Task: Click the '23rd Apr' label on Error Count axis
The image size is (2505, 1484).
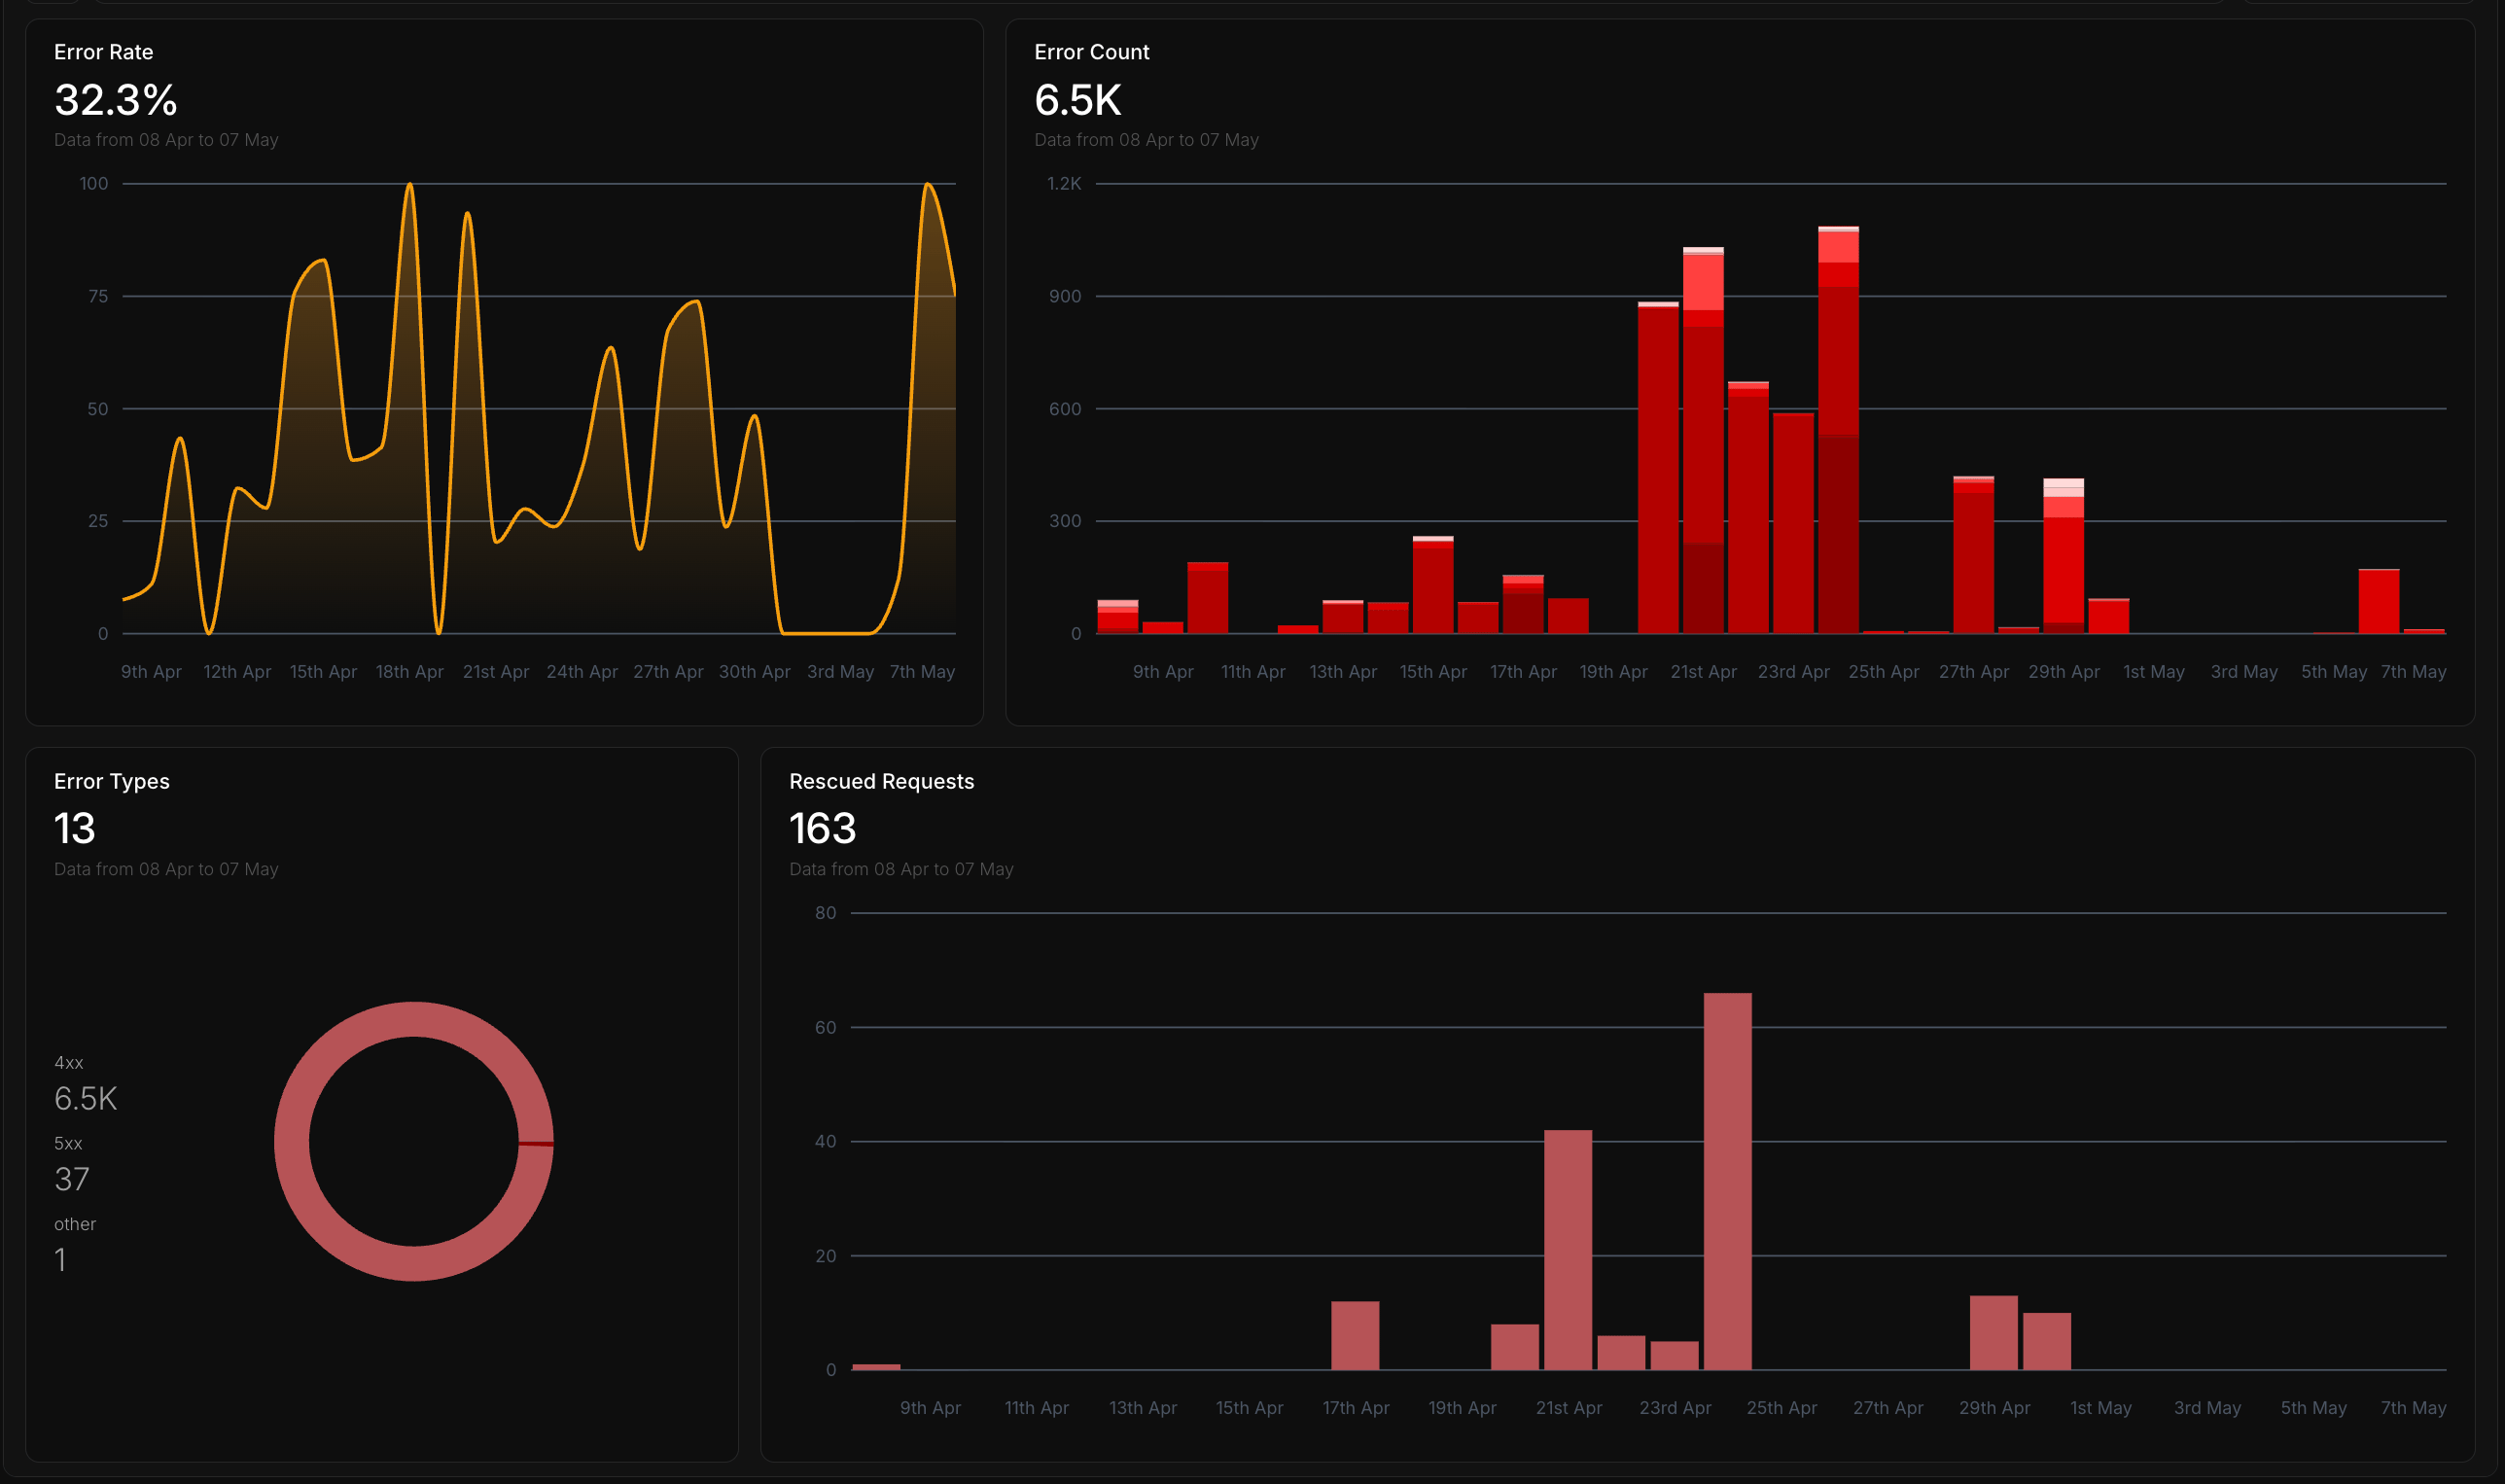Action: 1794,672
